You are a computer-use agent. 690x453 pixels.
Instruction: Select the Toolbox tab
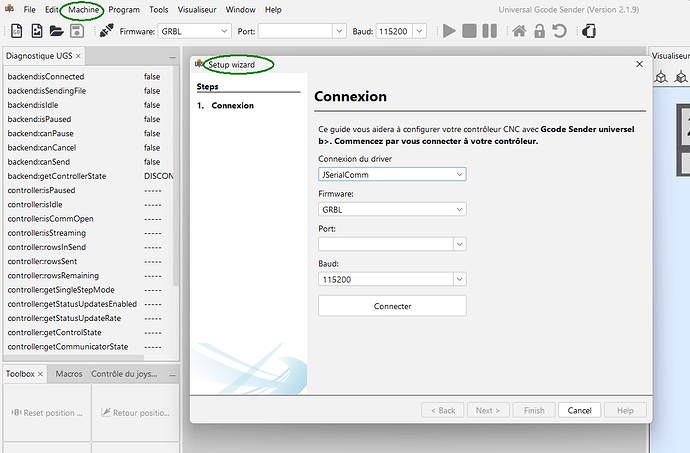coord(20,374)
